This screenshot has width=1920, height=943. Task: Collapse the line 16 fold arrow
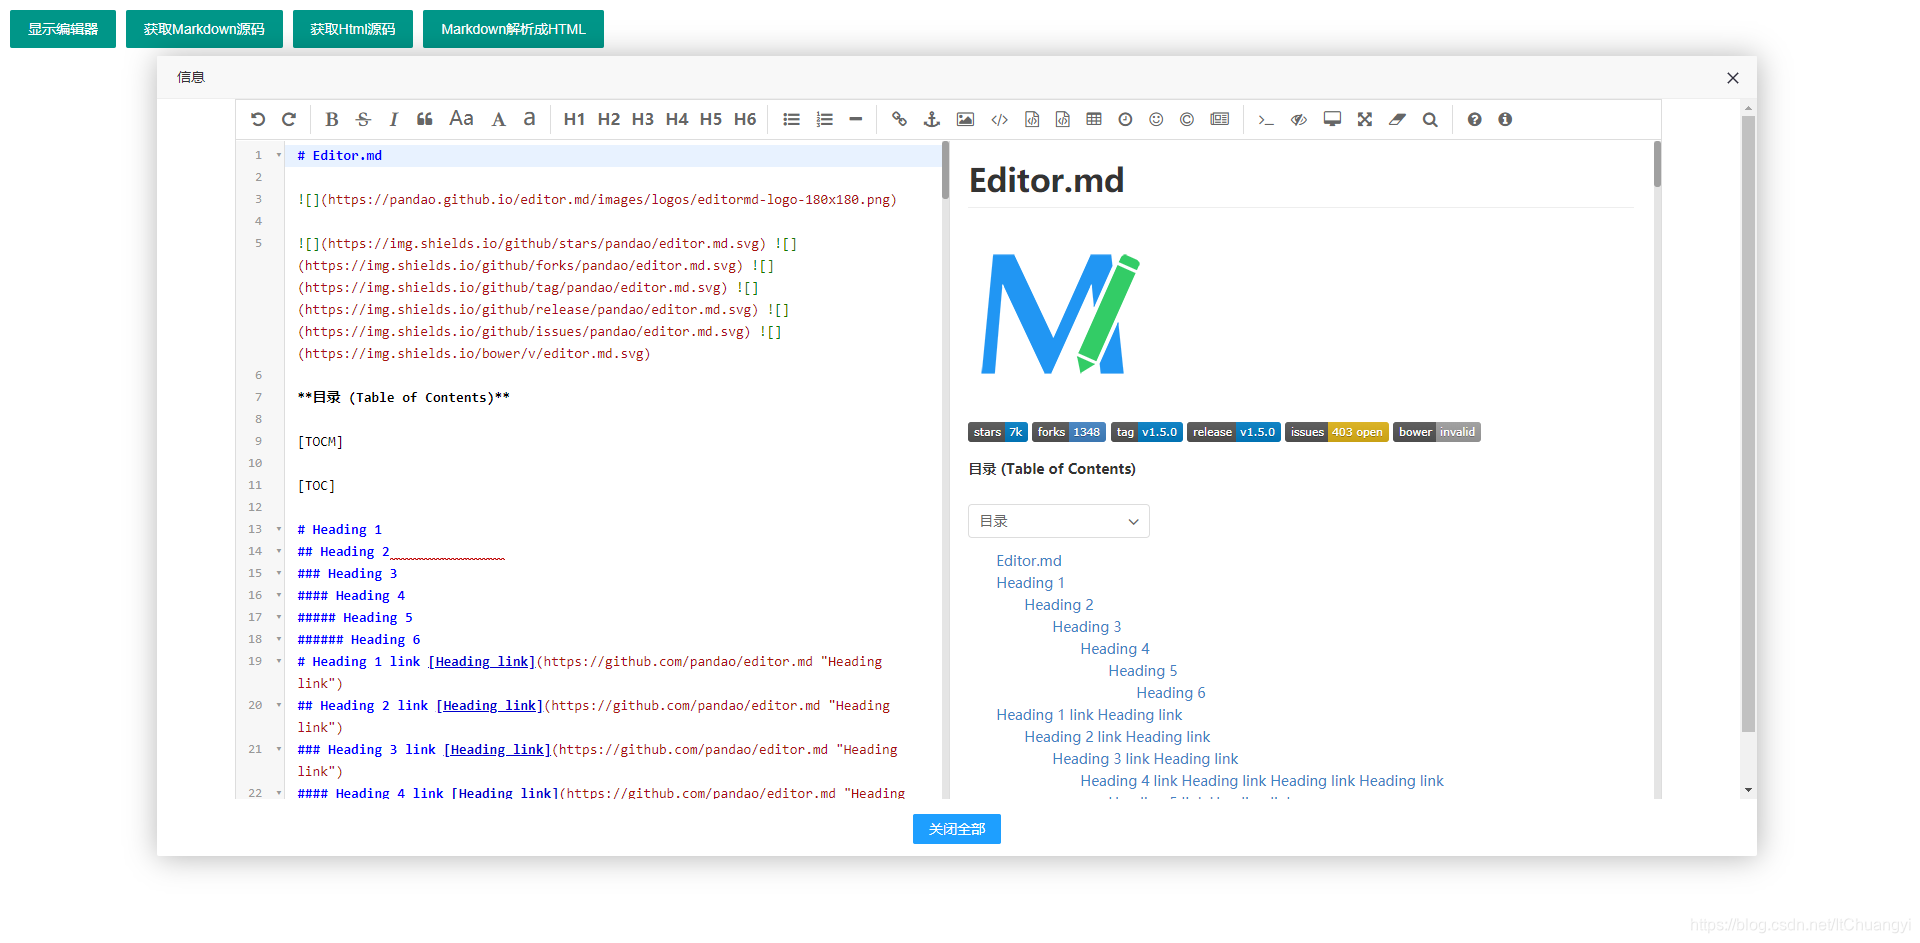279,595
